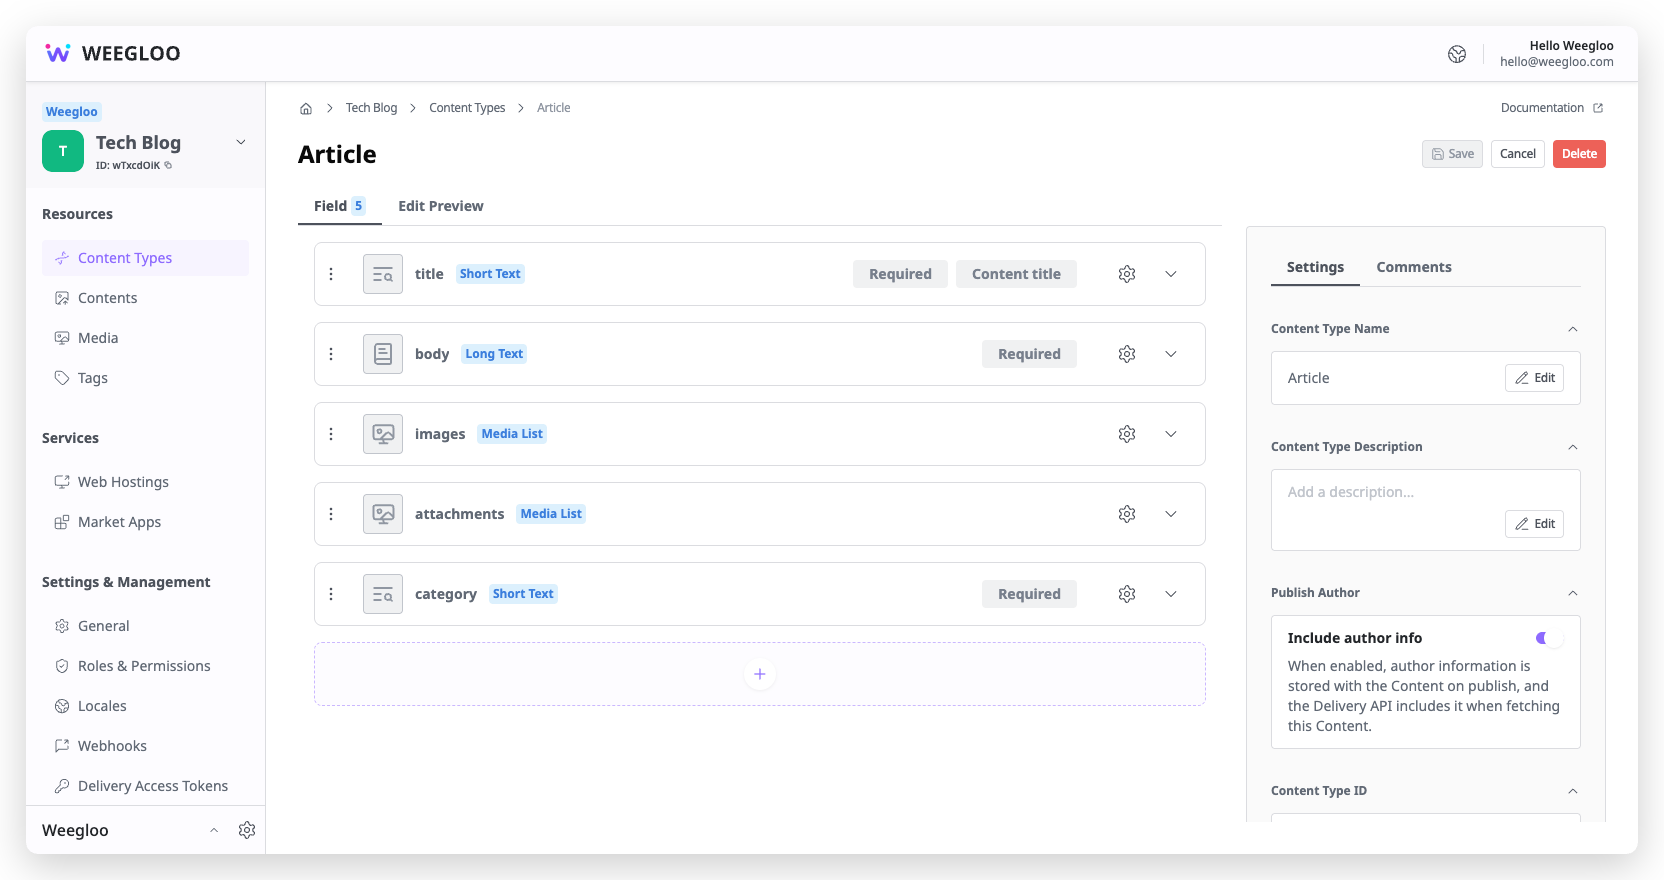Edit the content type name Article
The width and height of the screenshot is (1664, 880).
tap(1535, 378)
